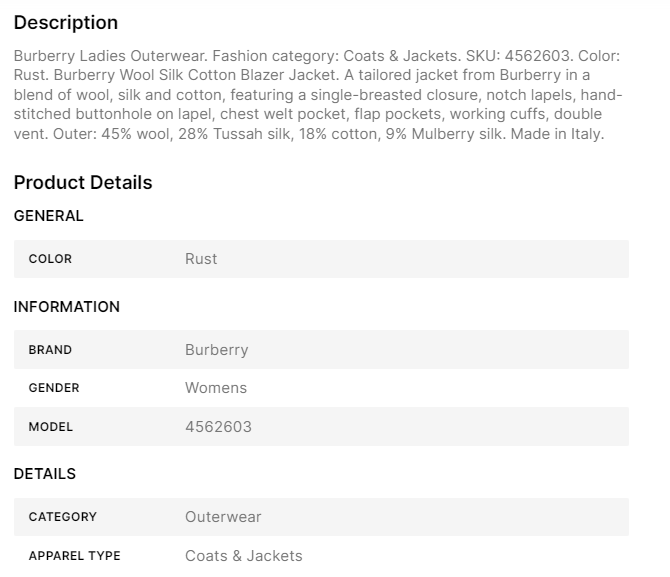
Task: Click the model number 4562603
Action: click(218, 427)
